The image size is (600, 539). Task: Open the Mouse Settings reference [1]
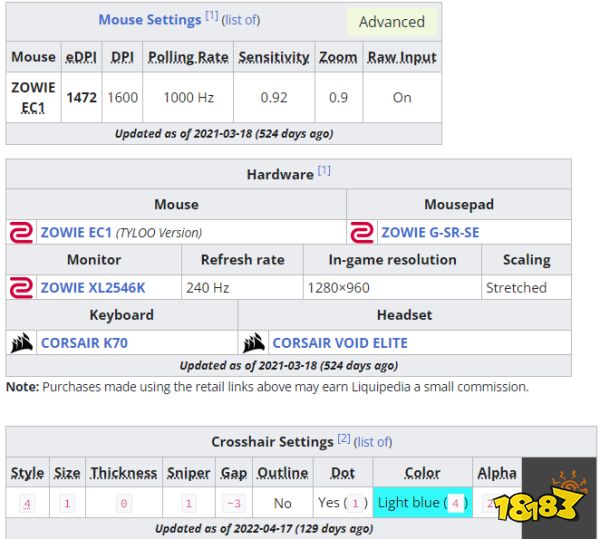pos(212,16)
